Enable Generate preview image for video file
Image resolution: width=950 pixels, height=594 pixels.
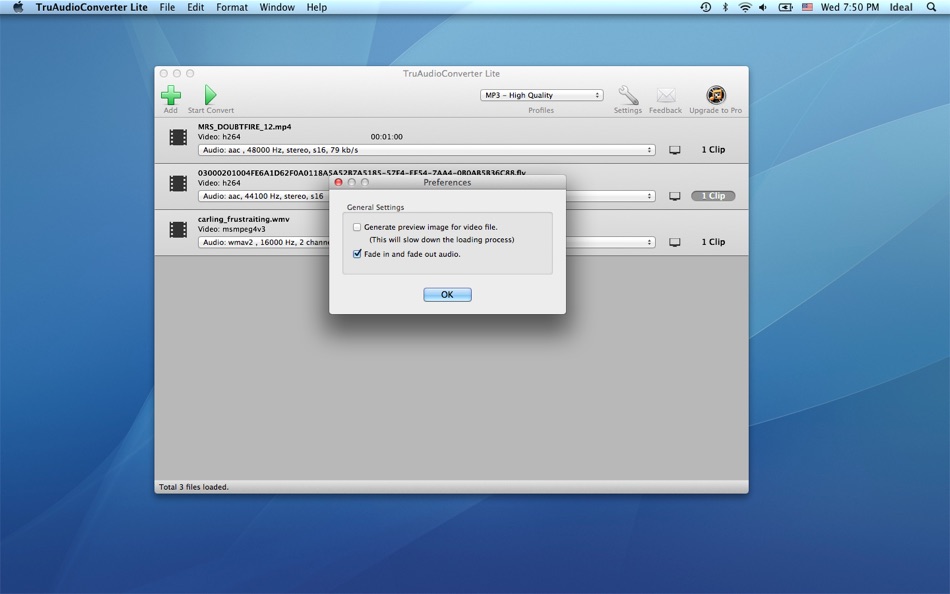click(357, 227)
